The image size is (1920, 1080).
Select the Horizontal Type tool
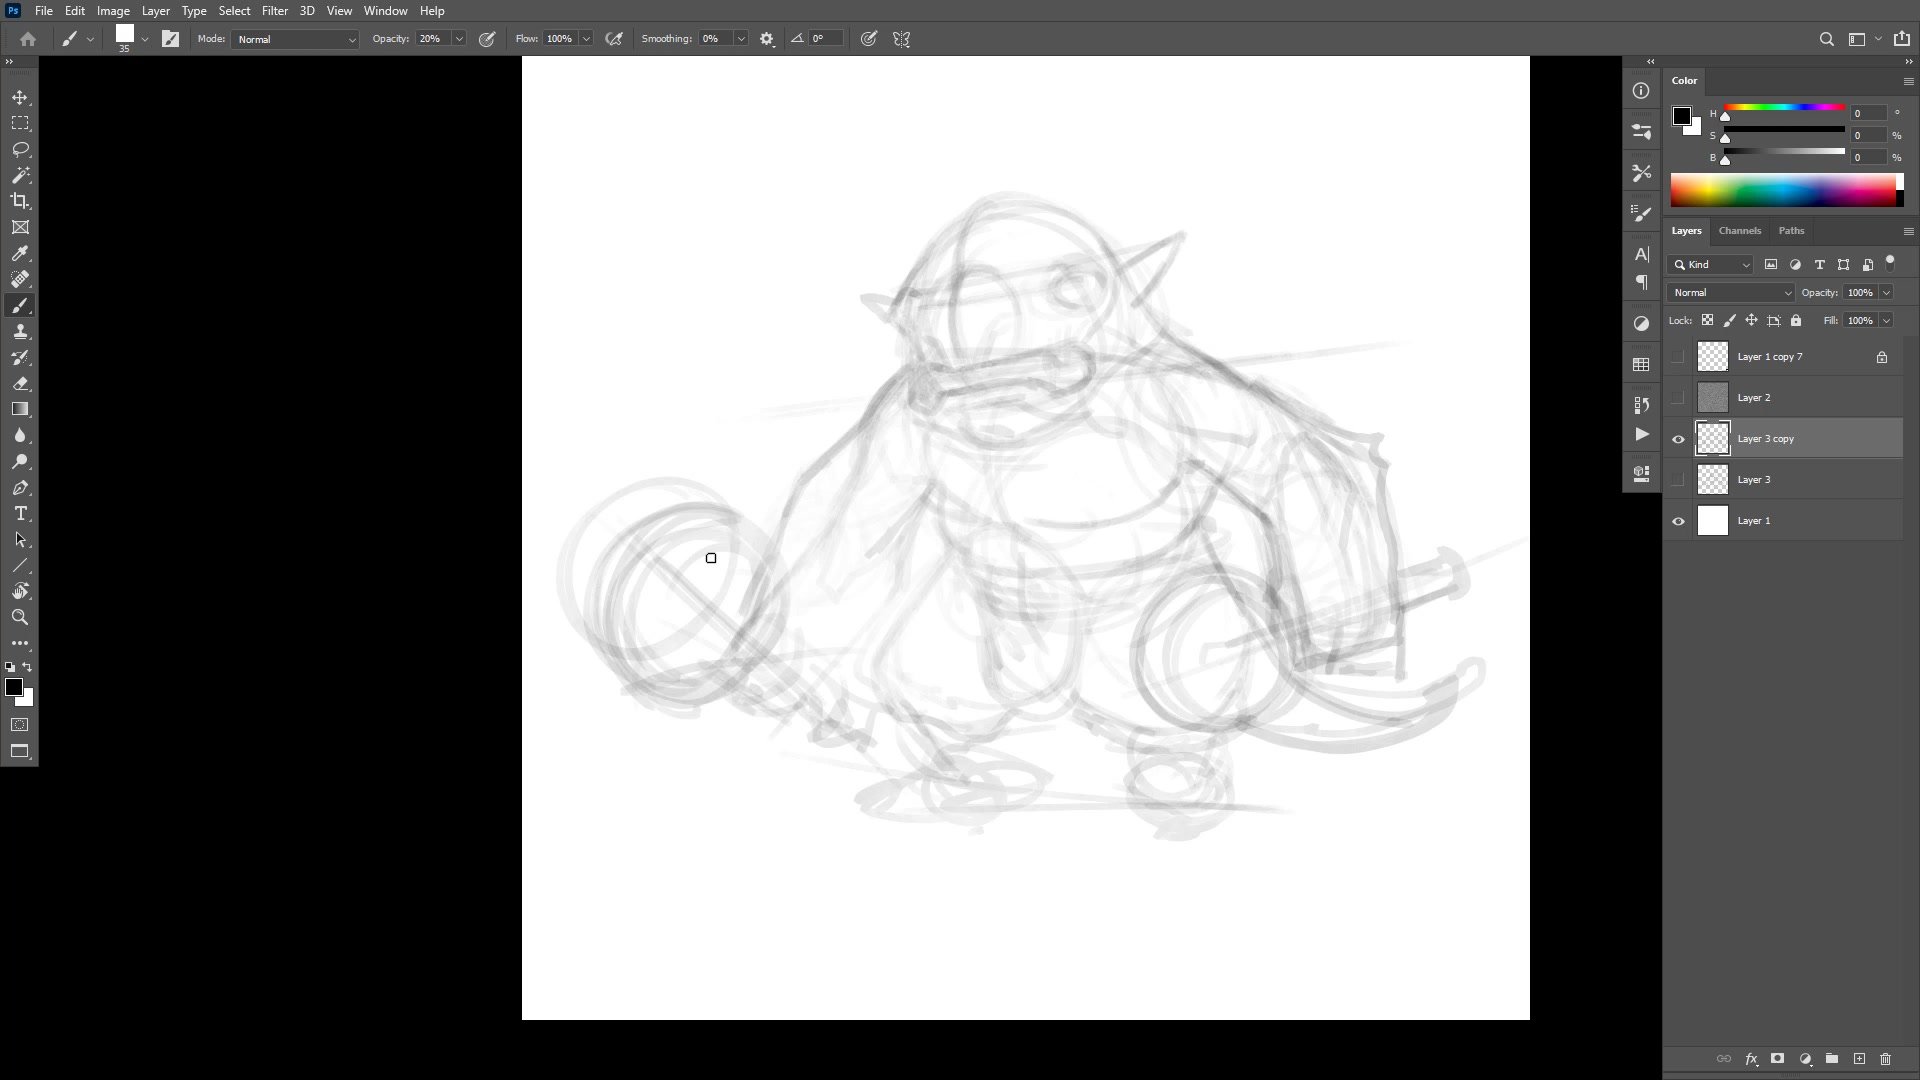20,514
